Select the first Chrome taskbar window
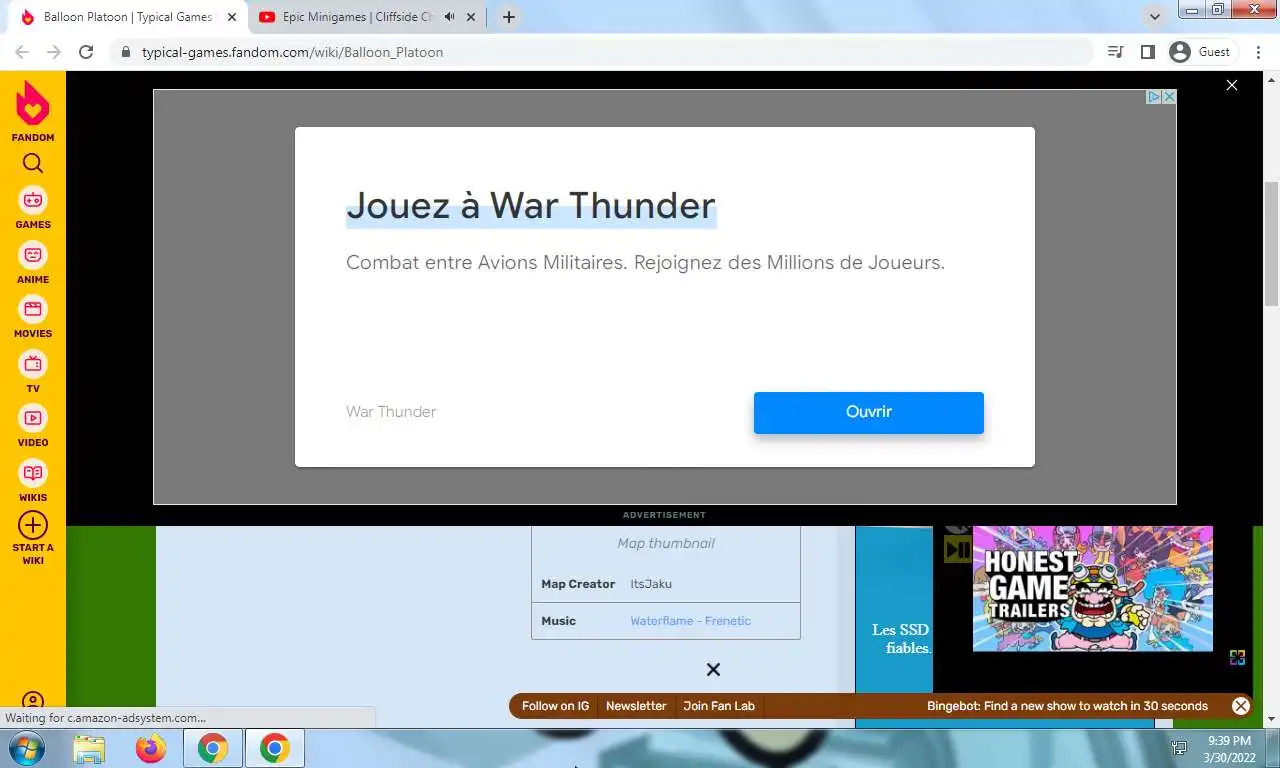The image size is (1280, 768). (212, 748)
